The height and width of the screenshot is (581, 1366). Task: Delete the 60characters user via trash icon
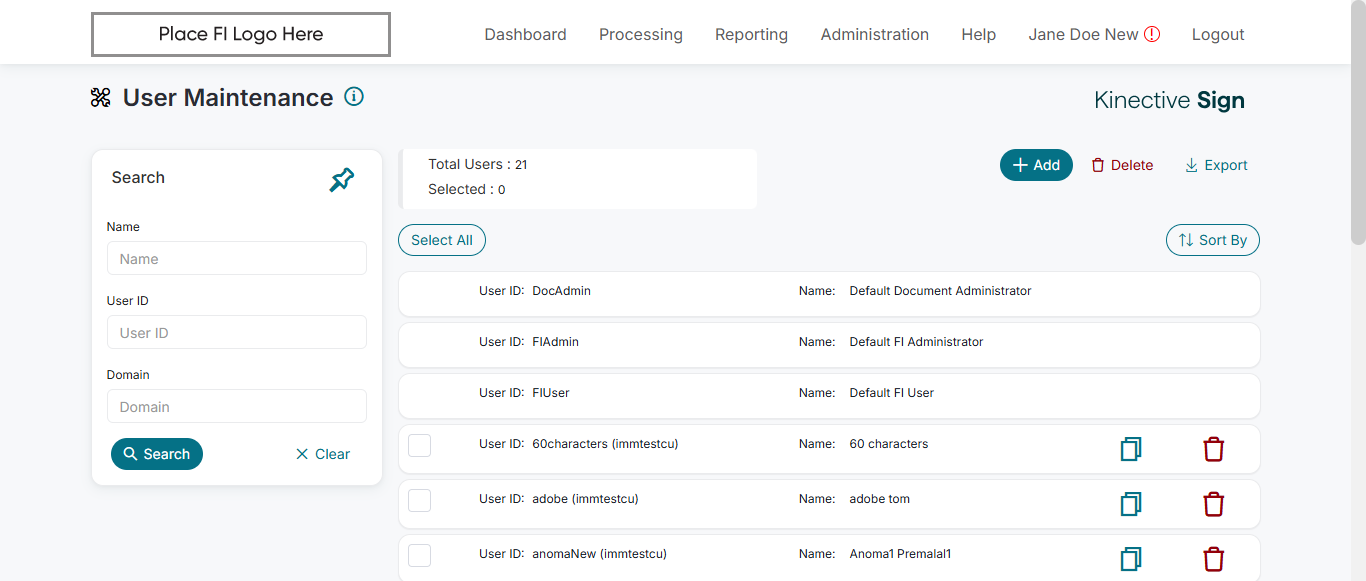[x=1213, y=449]
